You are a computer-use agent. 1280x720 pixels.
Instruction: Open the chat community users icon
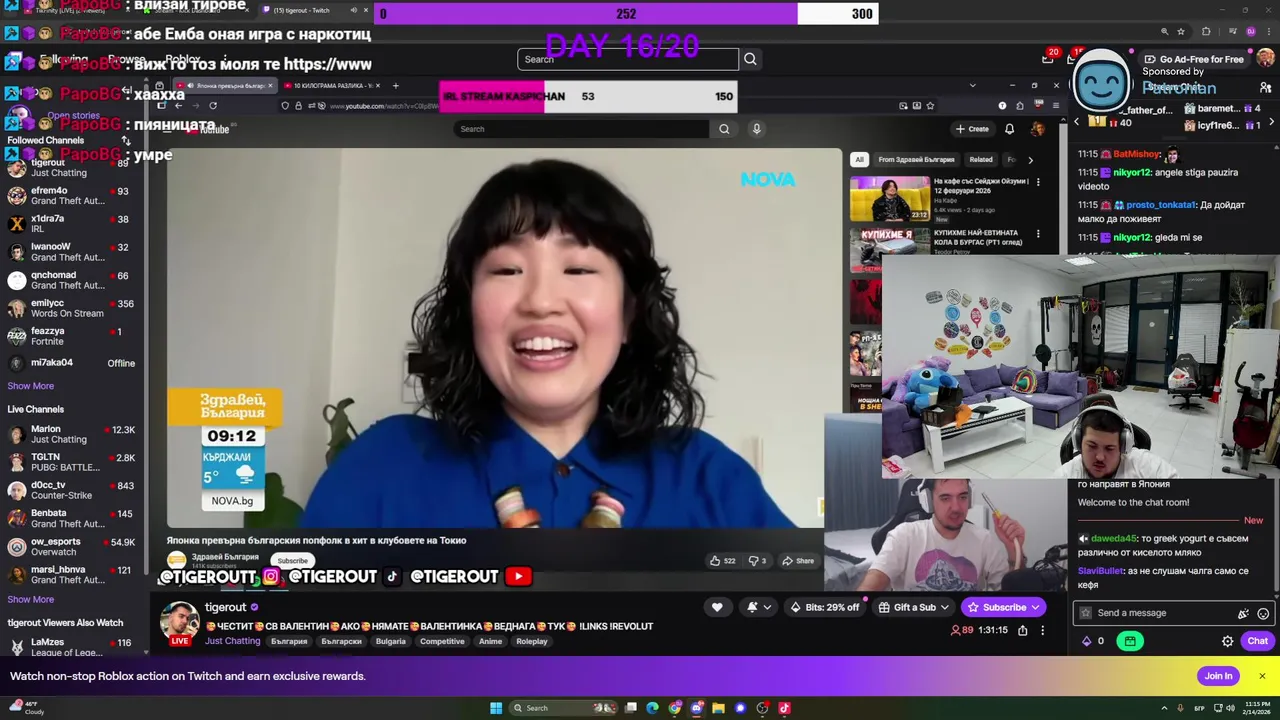click(x=1265, y=88)
